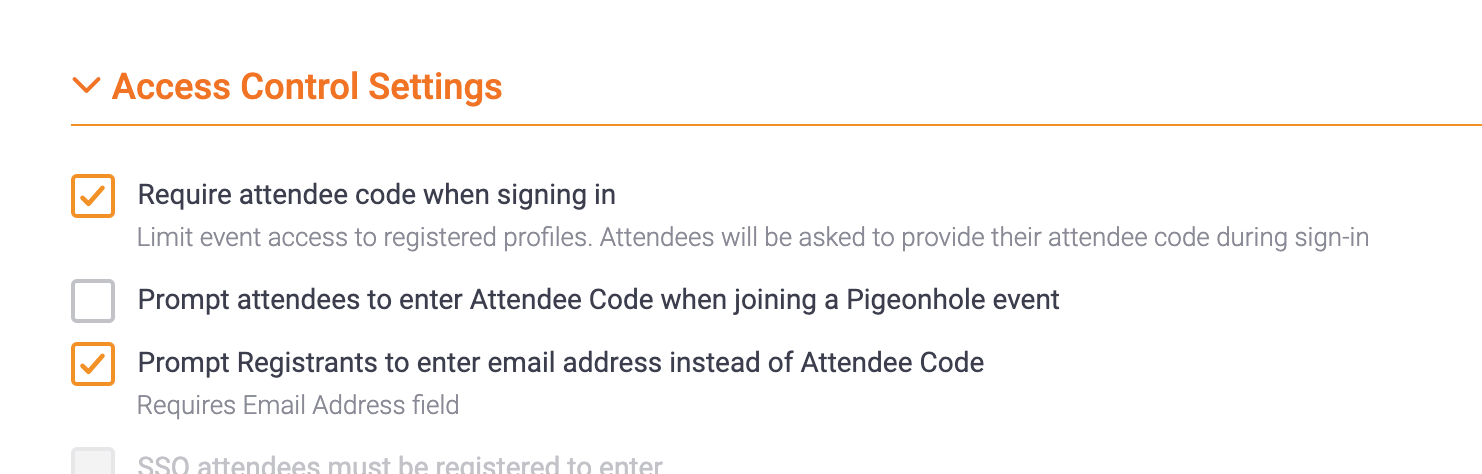Click the word 'Registrants' in third option
This screenshot has height=474, width=1482.
(299, 362)
